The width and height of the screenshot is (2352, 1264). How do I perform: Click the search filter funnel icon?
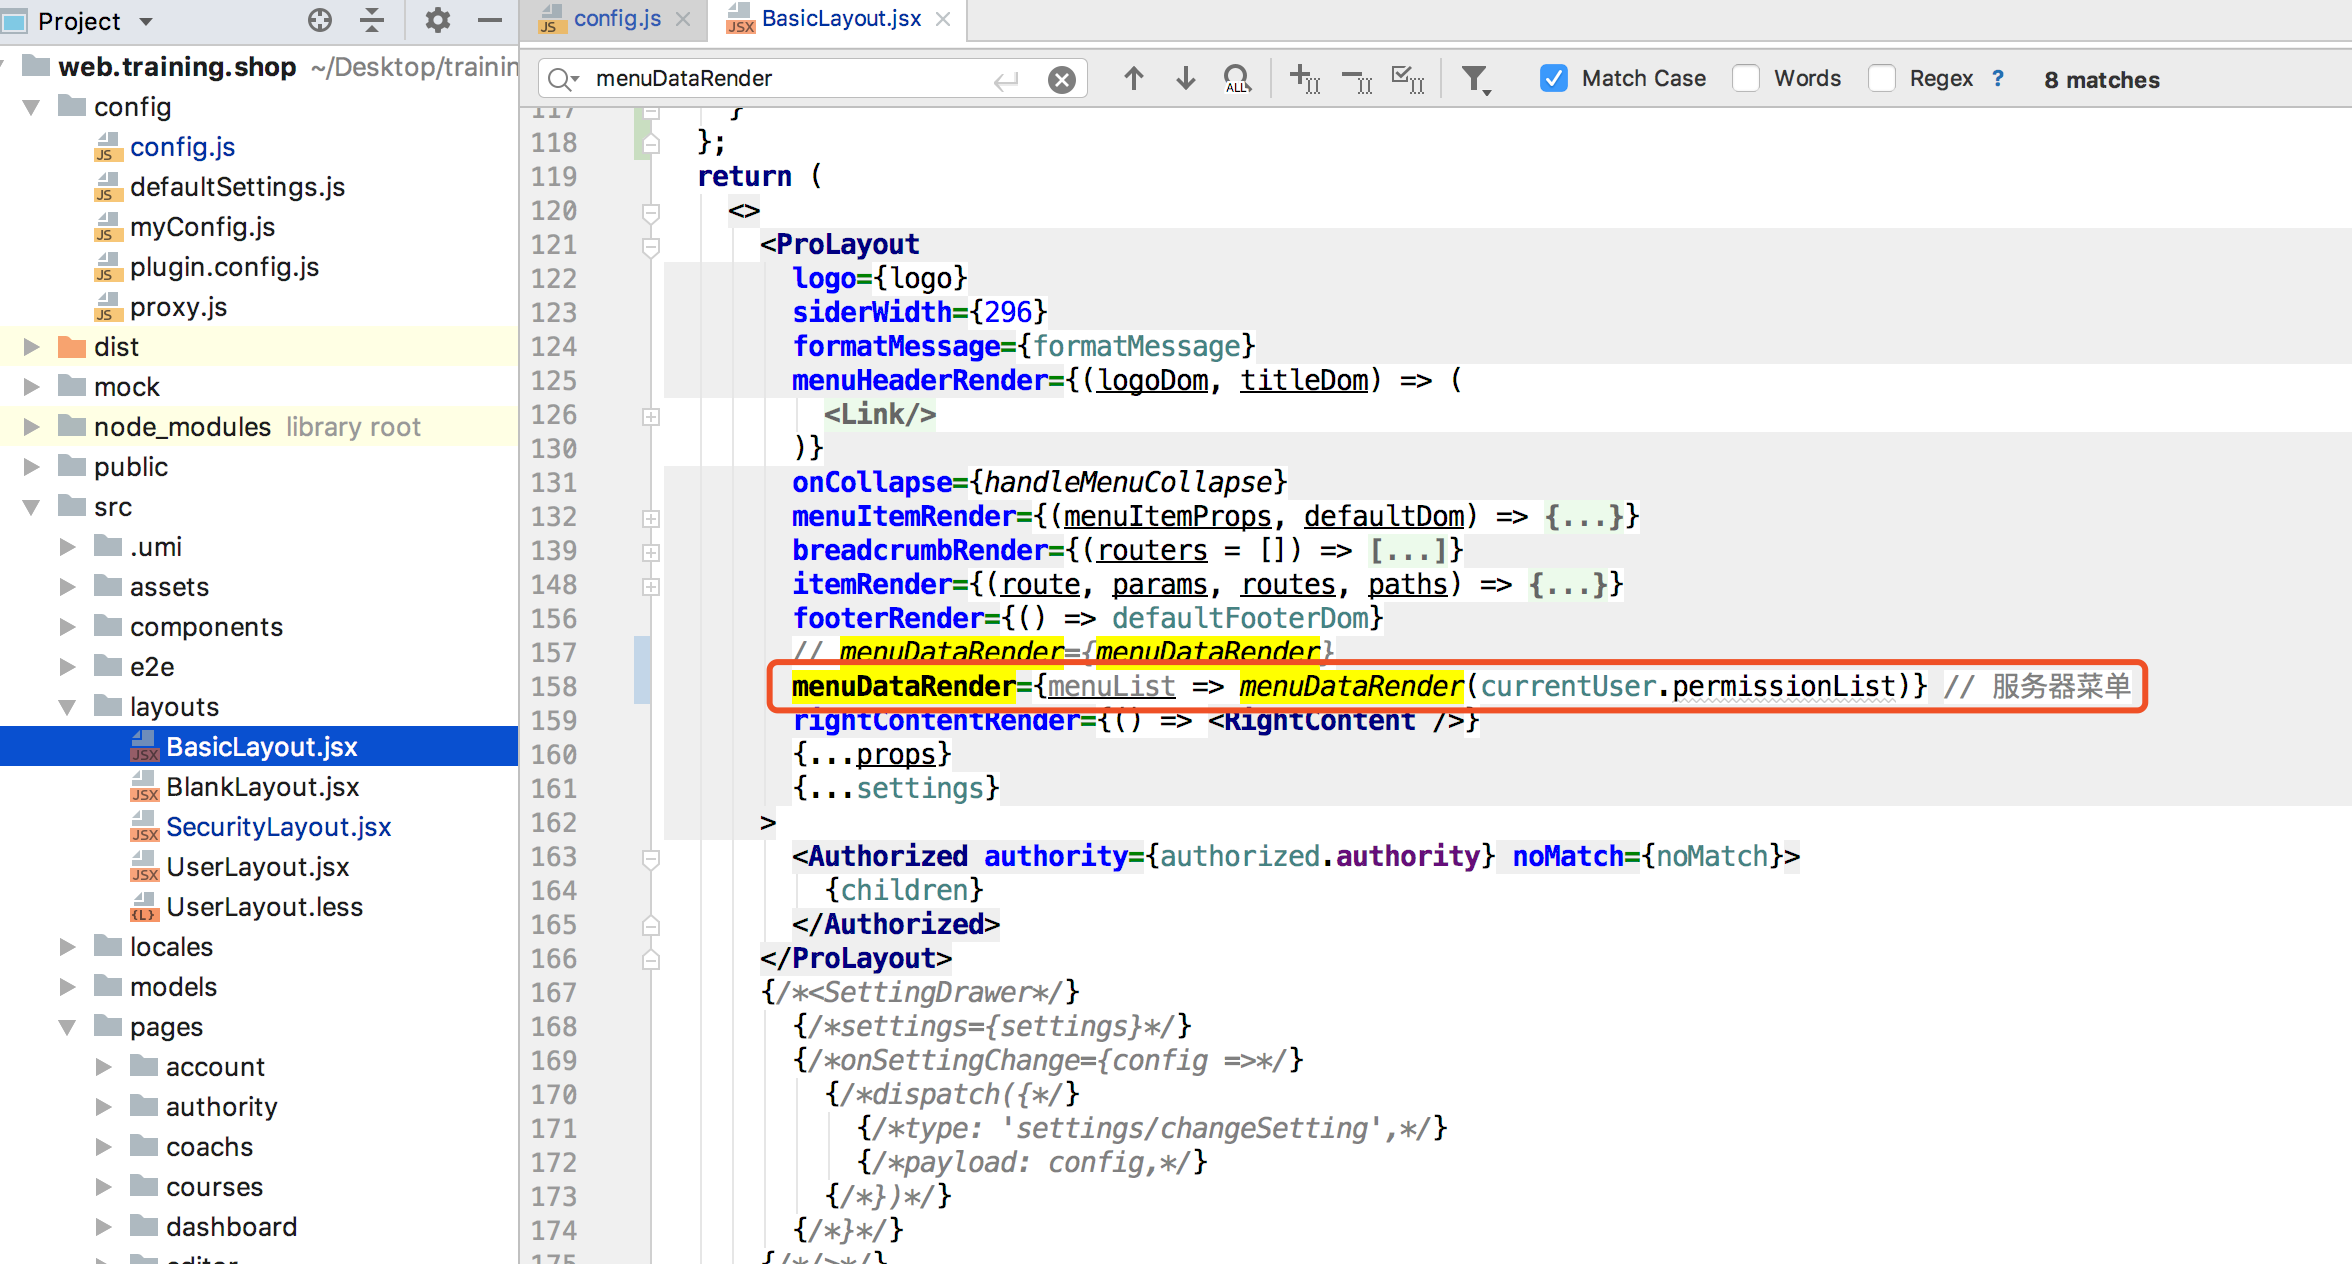tap(1474, 78)
